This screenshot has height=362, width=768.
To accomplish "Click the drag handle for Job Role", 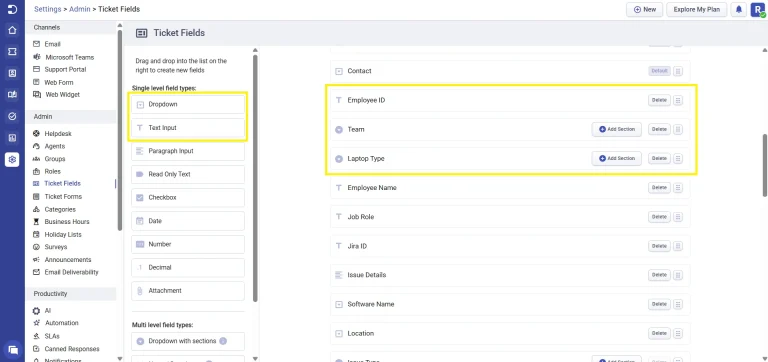I will coord(678,217).
